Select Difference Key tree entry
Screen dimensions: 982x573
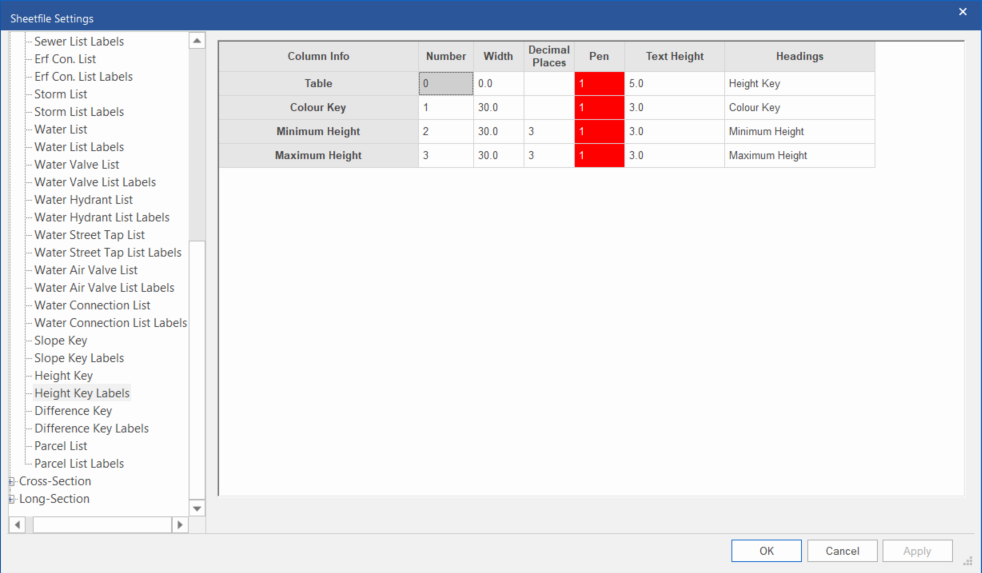pos(73,411)
